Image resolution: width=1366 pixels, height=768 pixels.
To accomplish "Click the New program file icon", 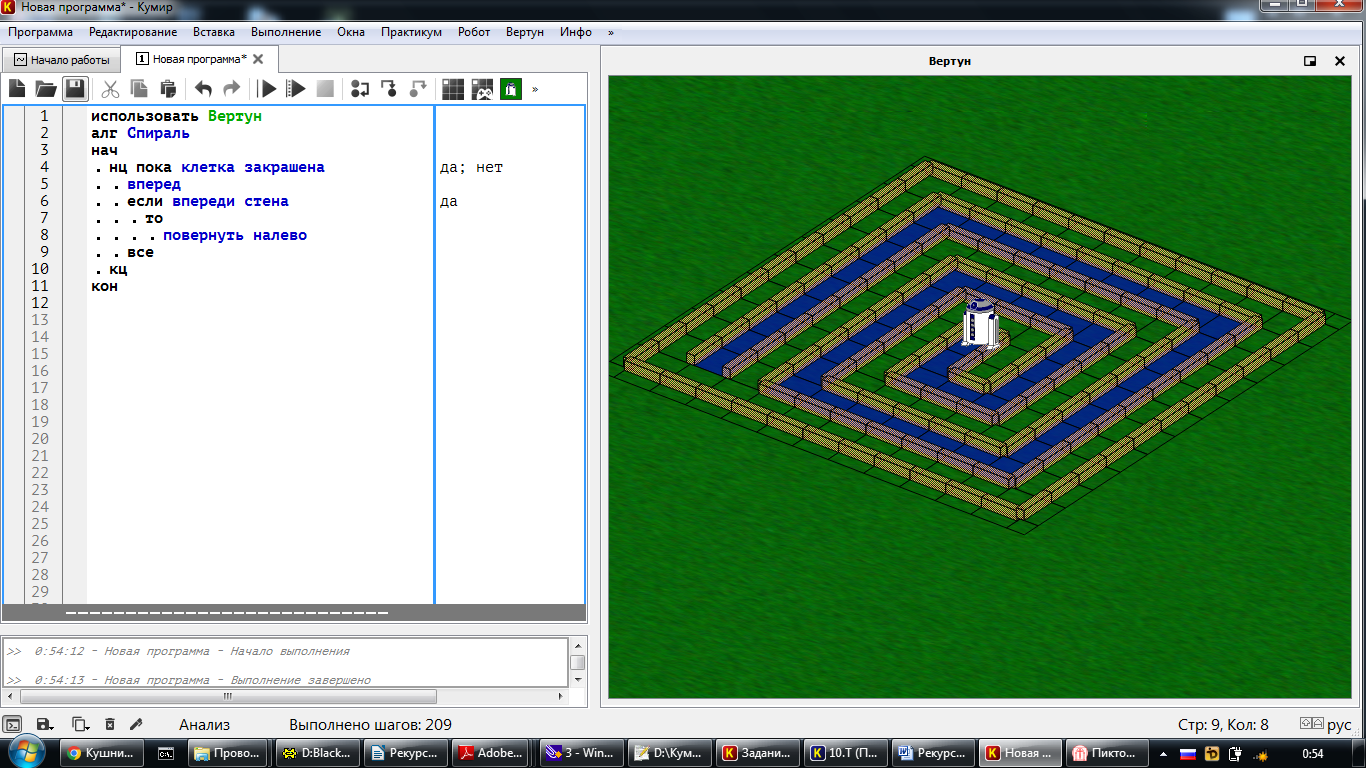I will [x=17, y=89].
